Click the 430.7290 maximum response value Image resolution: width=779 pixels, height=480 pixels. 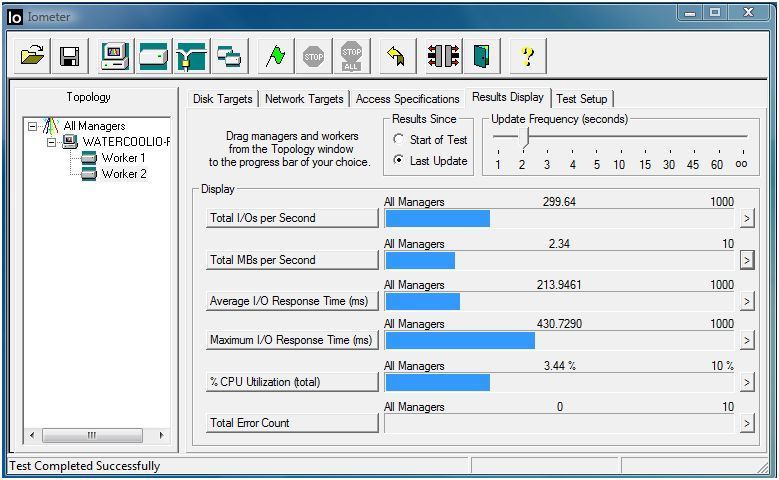[559, 324]
